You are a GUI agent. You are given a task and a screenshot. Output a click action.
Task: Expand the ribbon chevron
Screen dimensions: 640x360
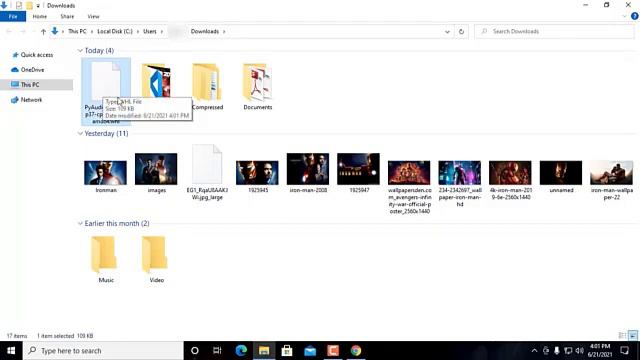tap(624, 16)
